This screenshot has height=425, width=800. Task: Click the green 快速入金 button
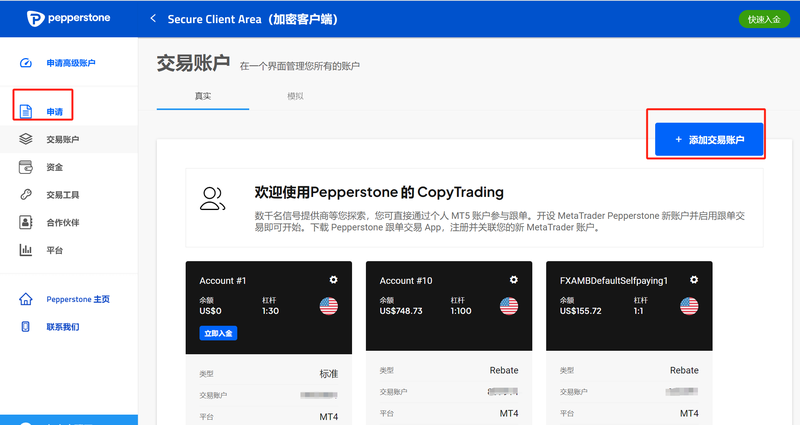point(762,19)
